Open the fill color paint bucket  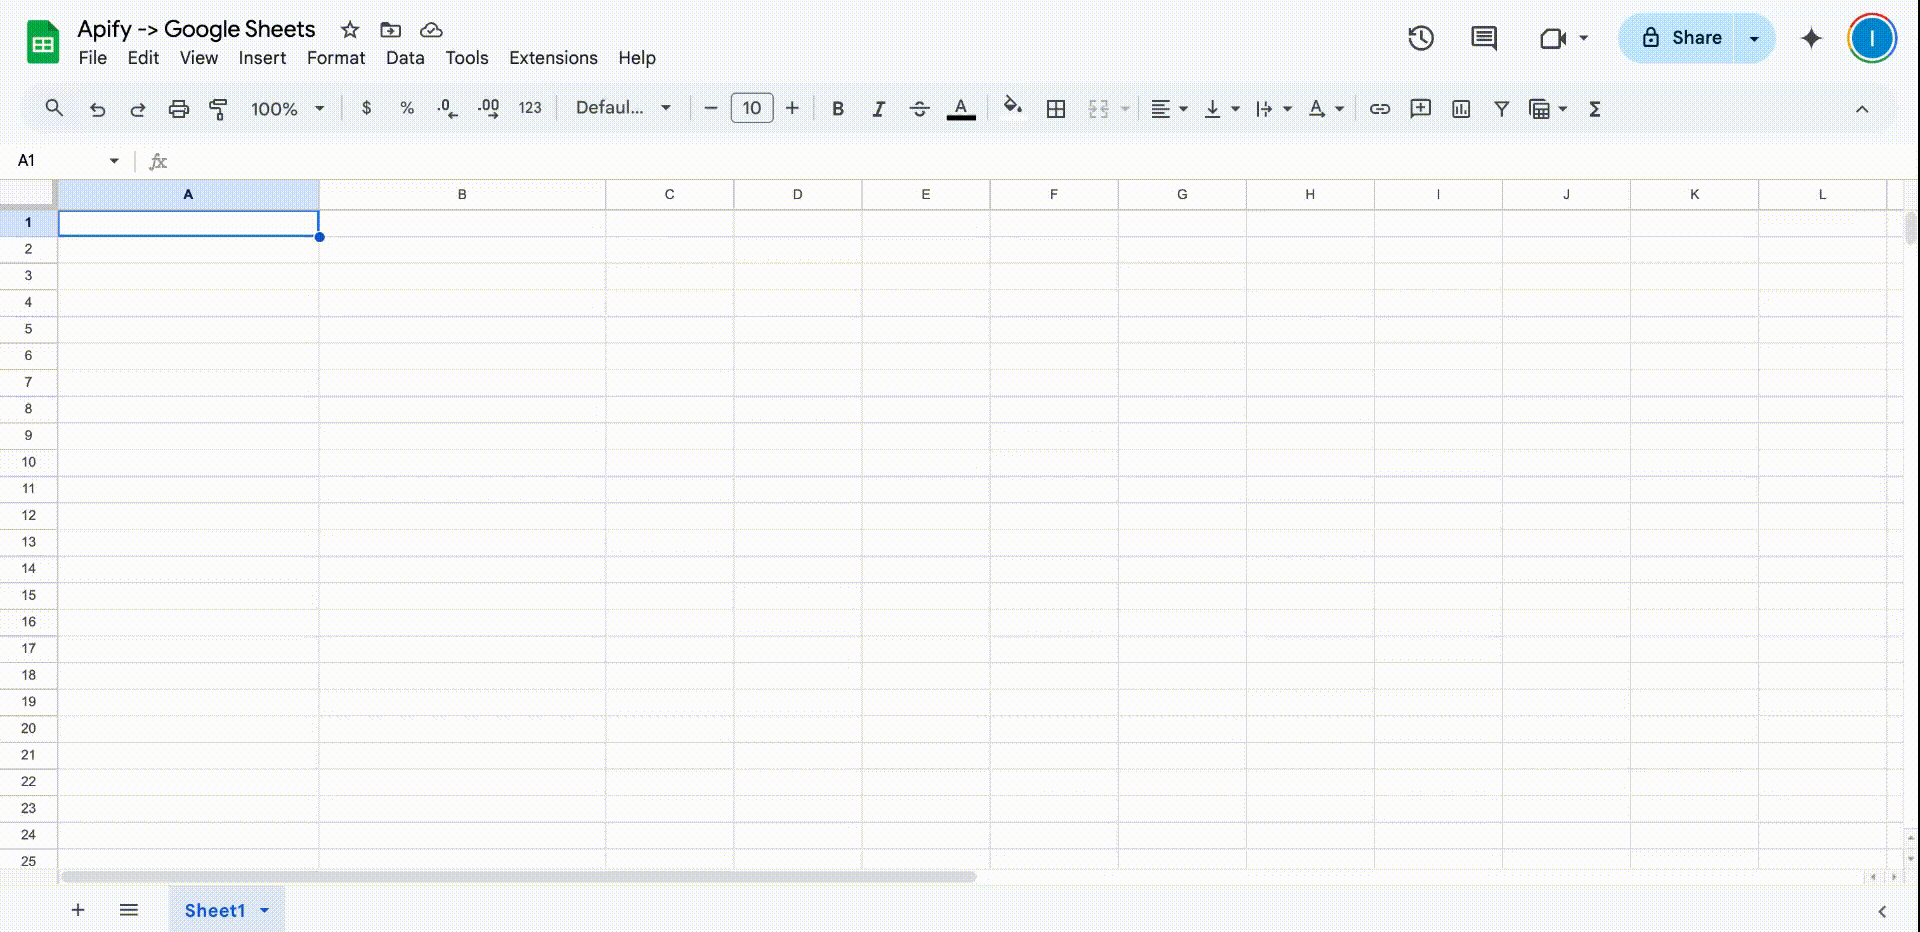[1013, 107]
